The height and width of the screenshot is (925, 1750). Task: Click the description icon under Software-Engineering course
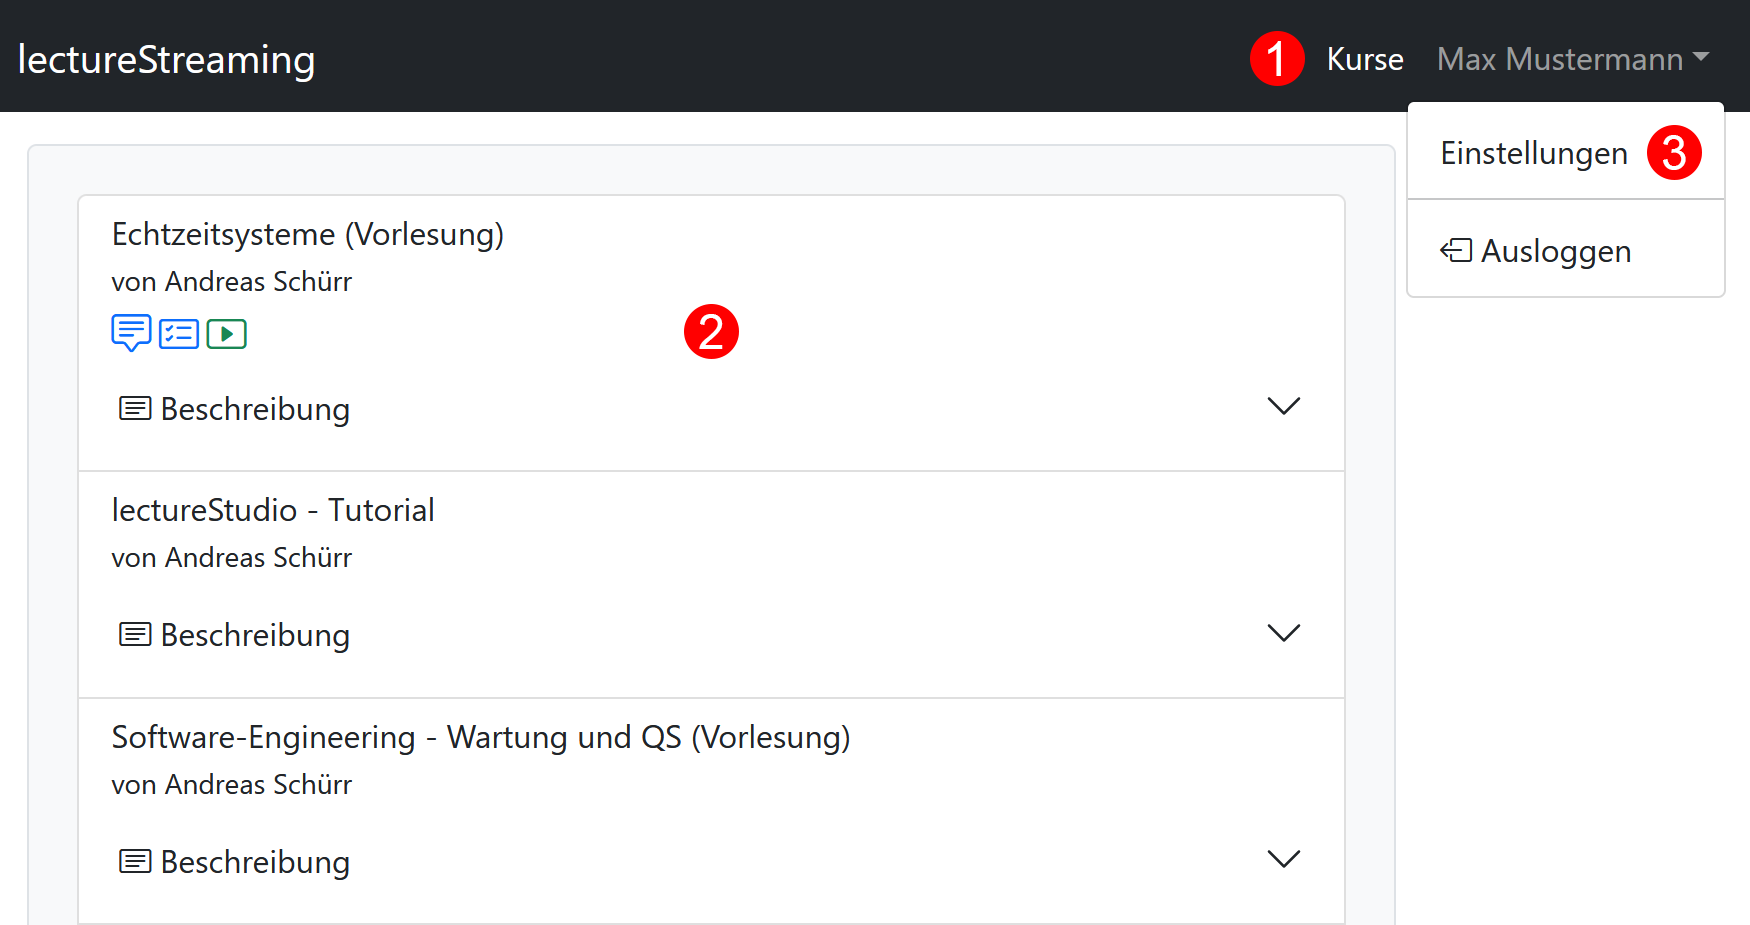(135, 861)
